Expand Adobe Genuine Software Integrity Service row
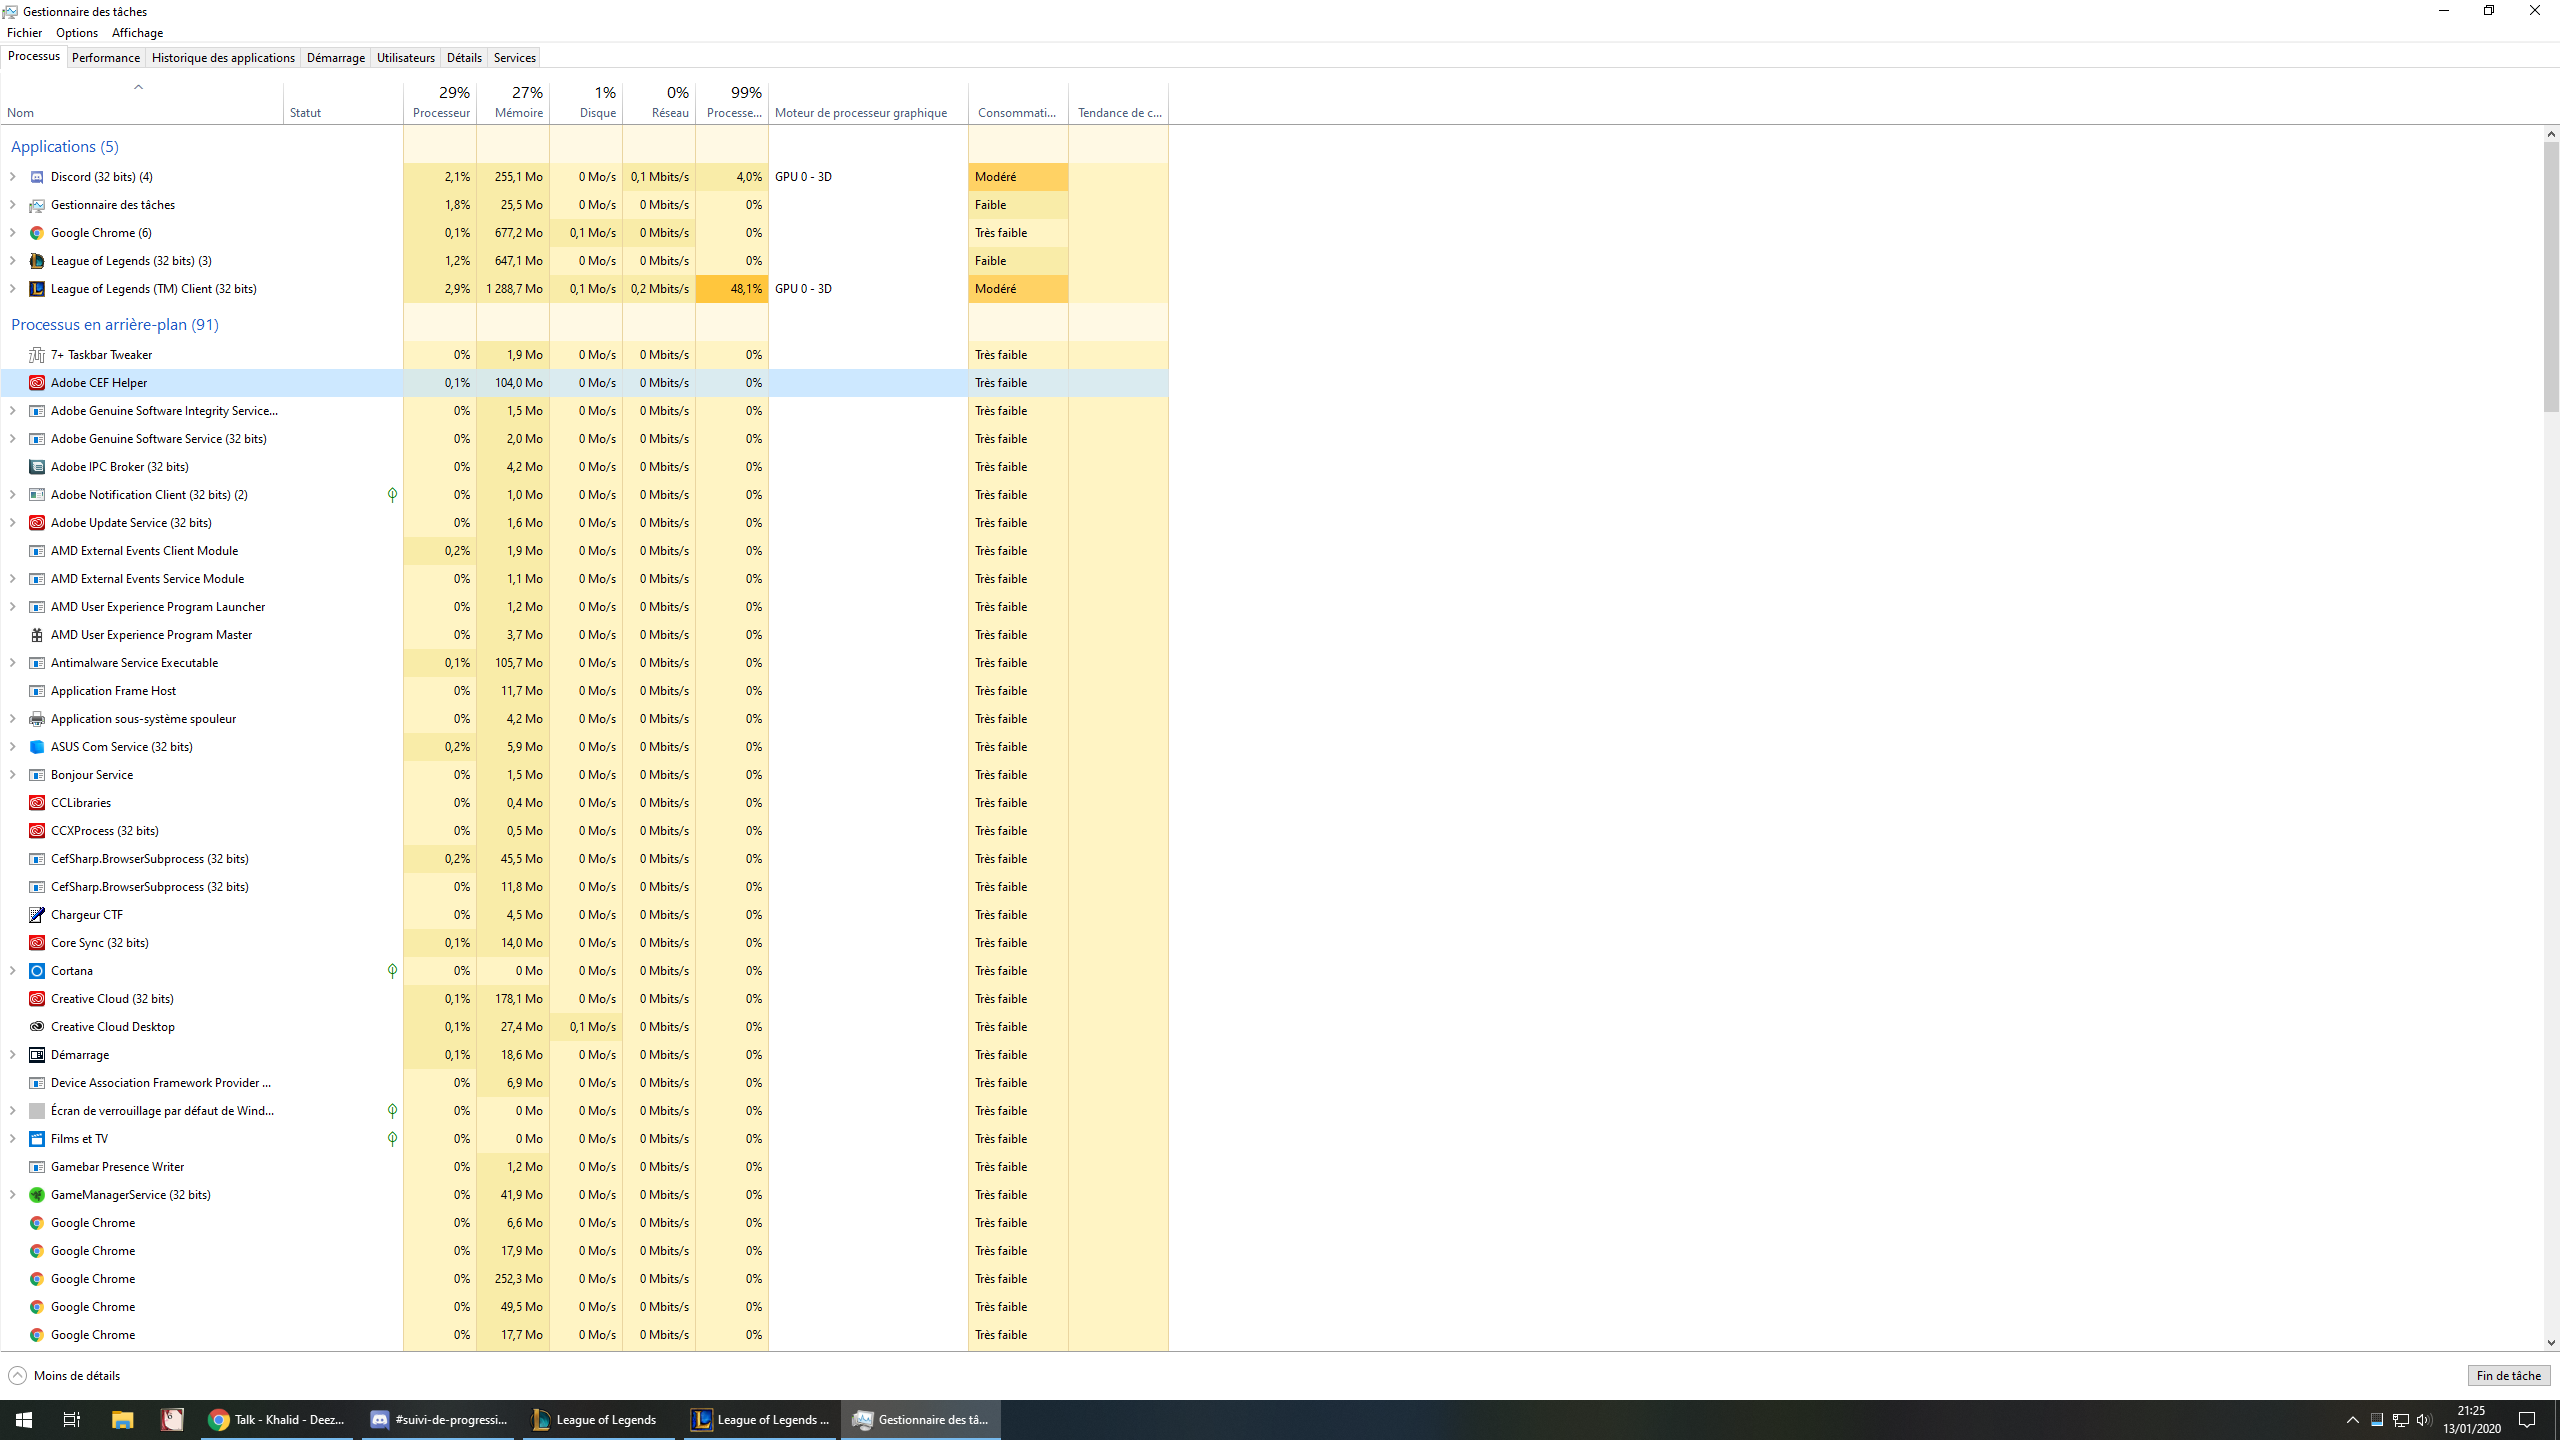The width and height of the screenshot is (2560, 1440). pyautogui.click(x=12, y=411)
